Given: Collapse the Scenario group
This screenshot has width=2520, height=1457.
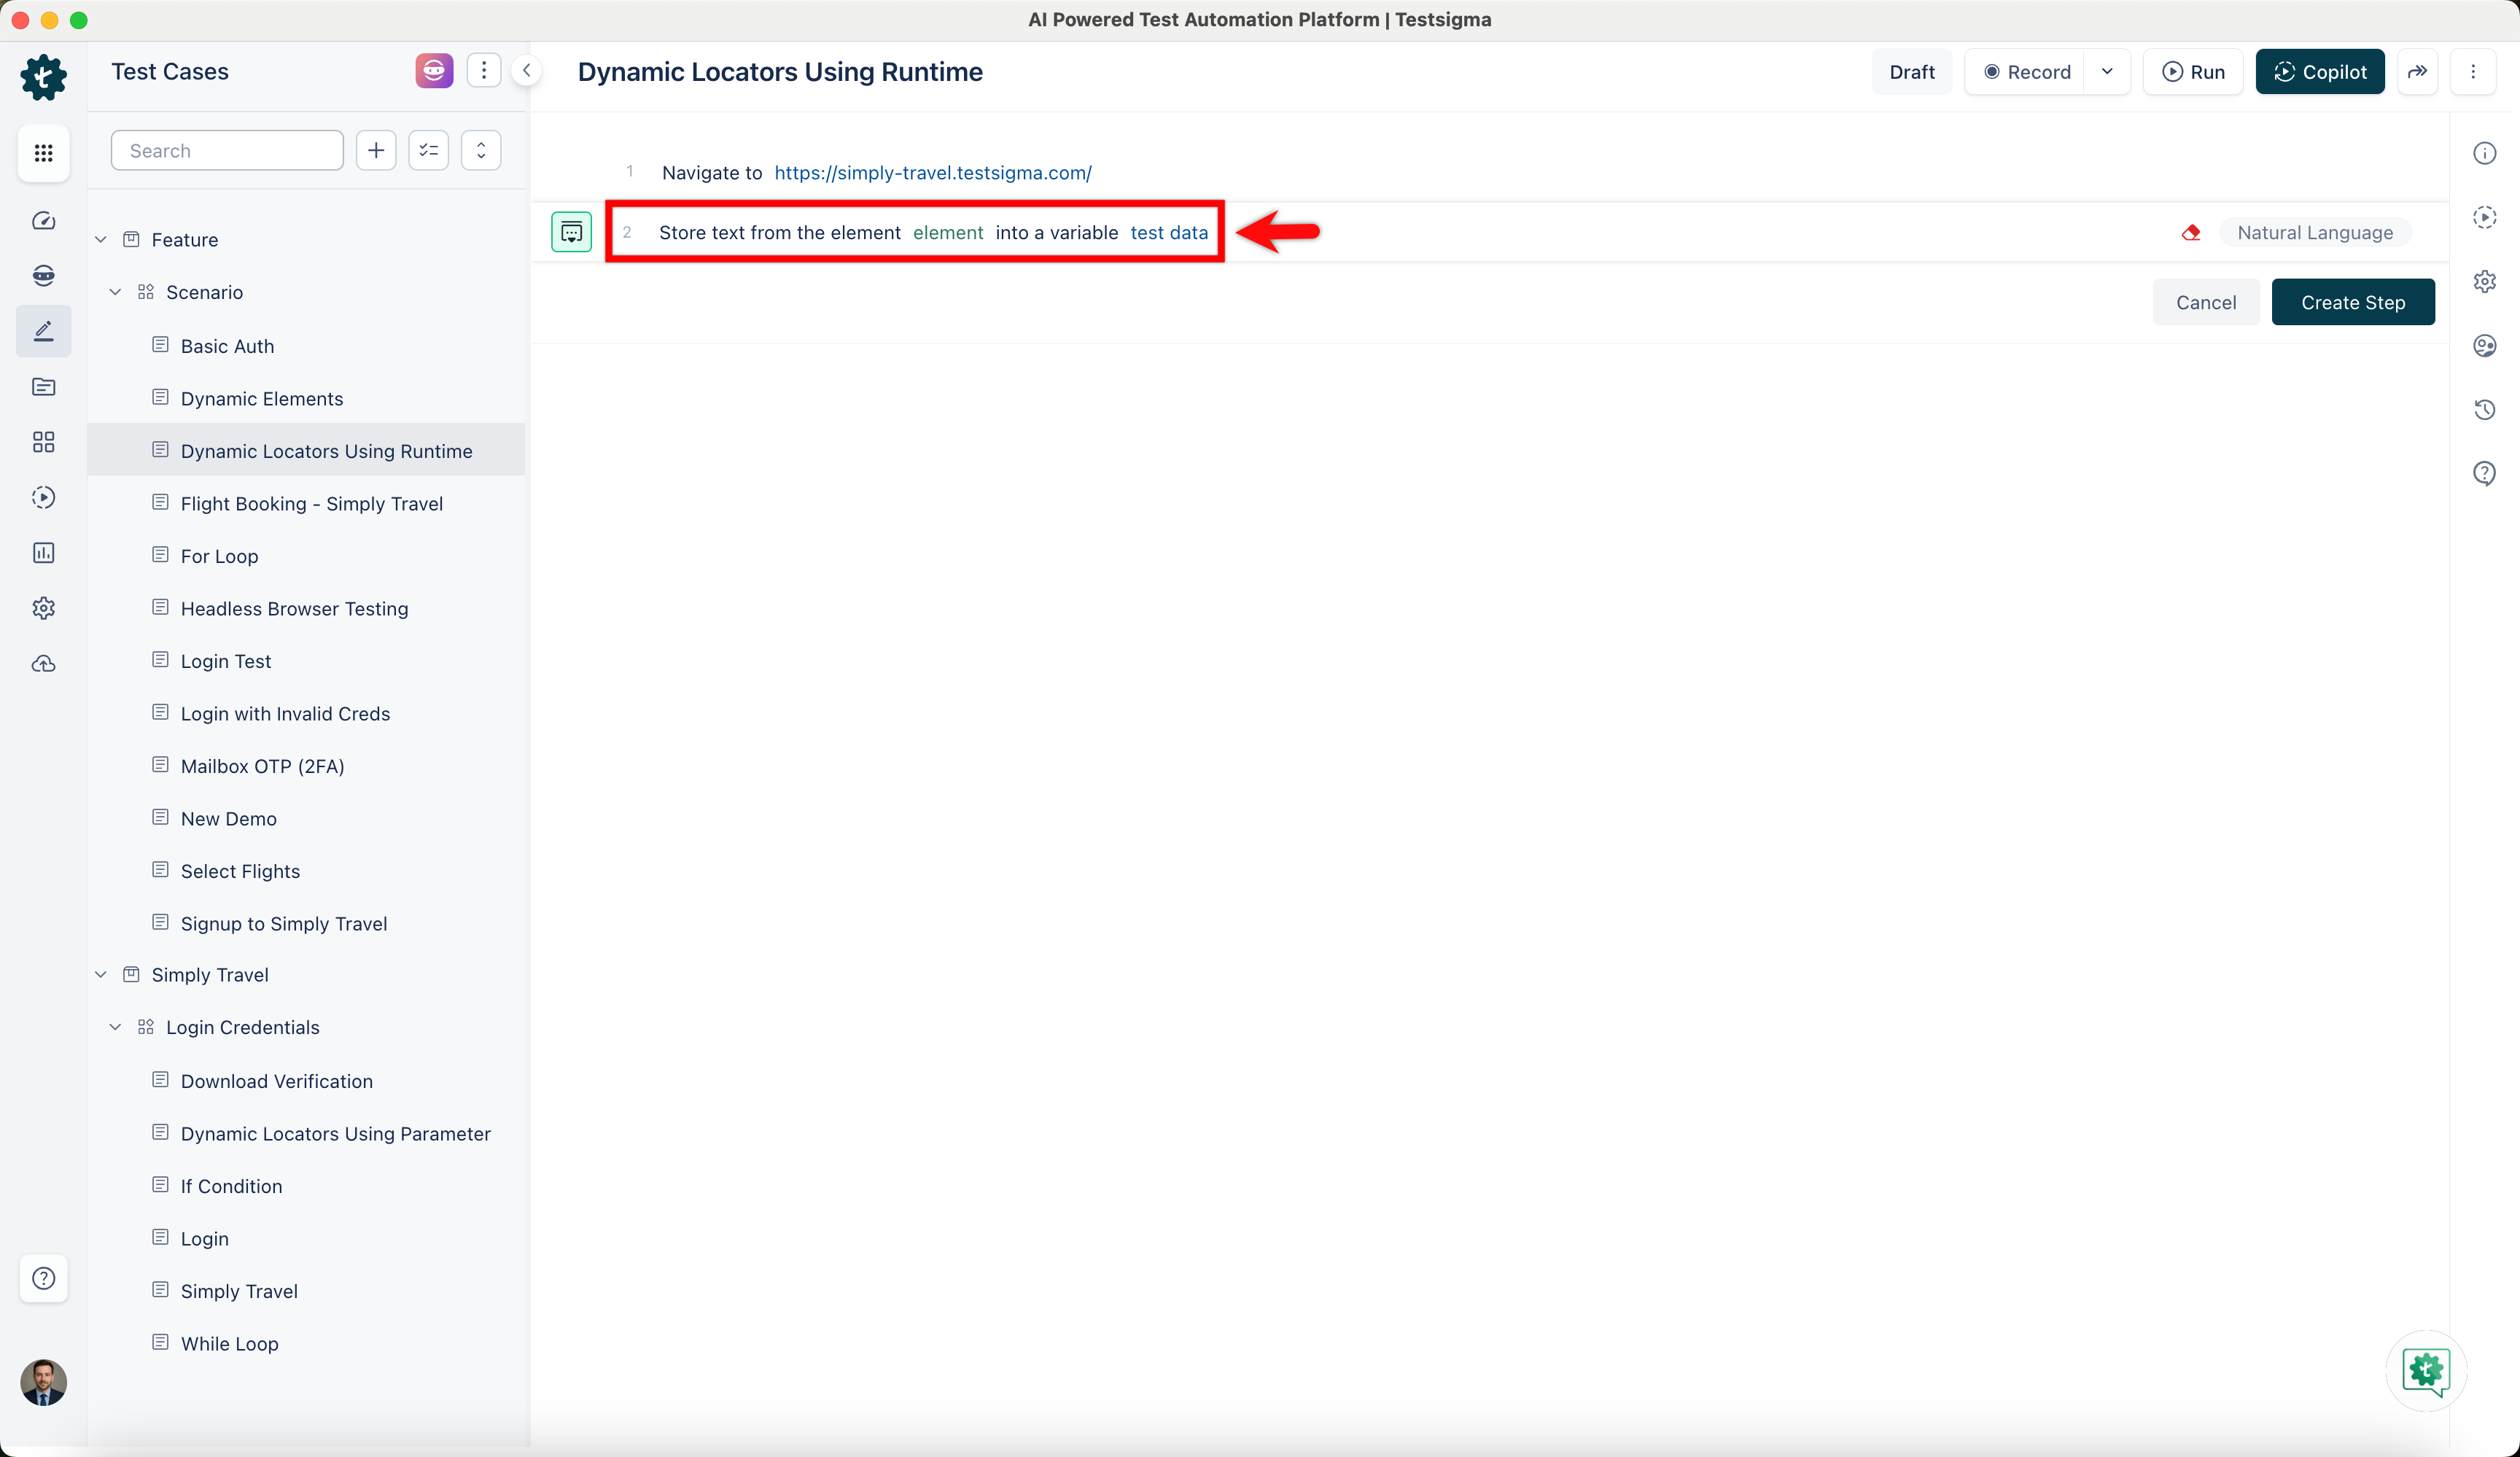Looking at the screenshot, I should coord(115,292).
